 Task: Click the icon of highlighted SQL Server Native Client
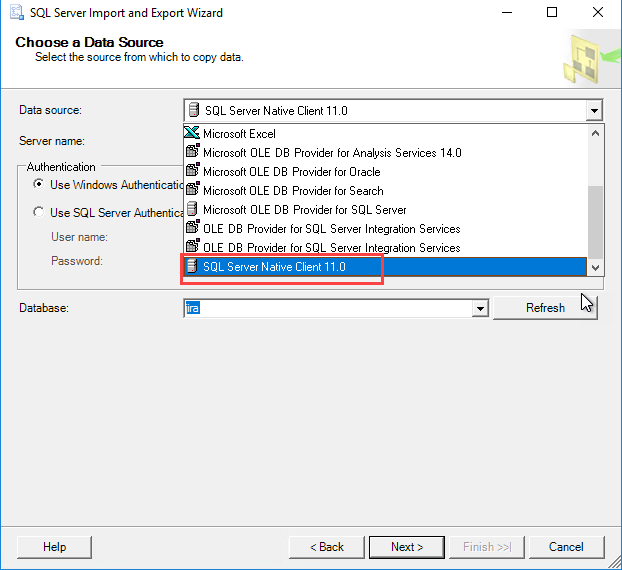pos(192,266)
